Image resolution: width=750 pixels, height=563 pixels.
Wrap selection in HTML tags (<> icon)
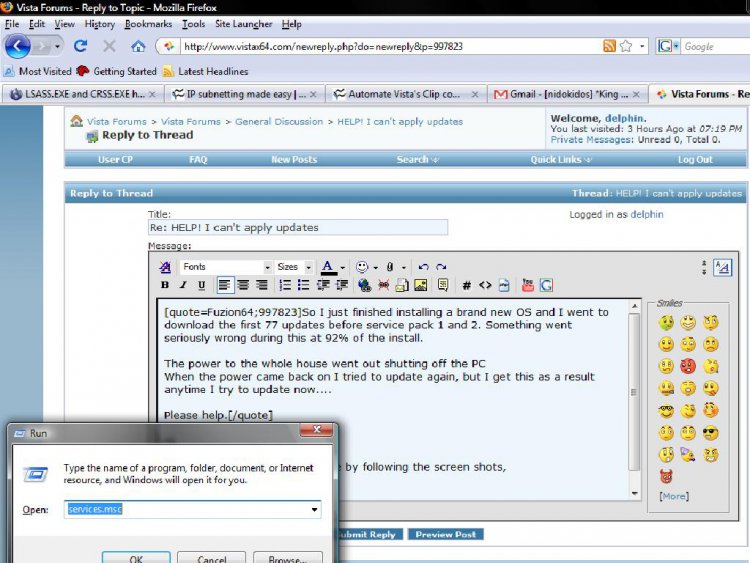click(x=485, y=285)
